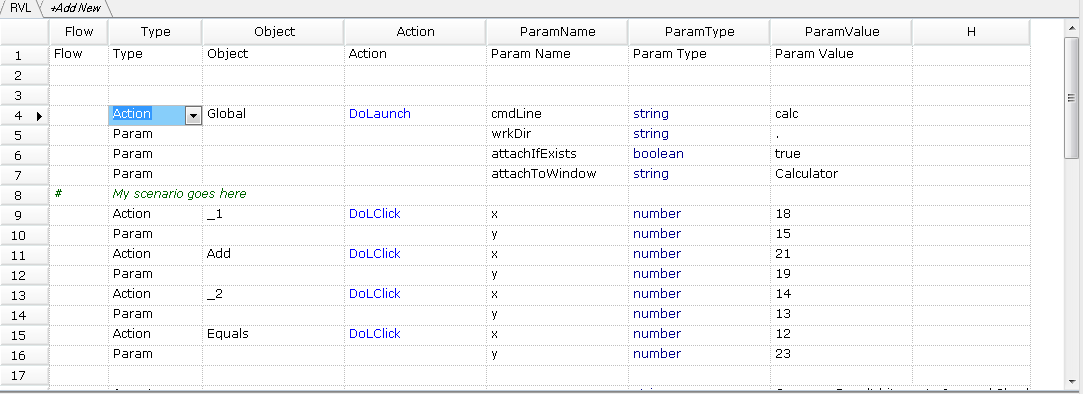Select the ParamName column header

click(x=557, y=32)
